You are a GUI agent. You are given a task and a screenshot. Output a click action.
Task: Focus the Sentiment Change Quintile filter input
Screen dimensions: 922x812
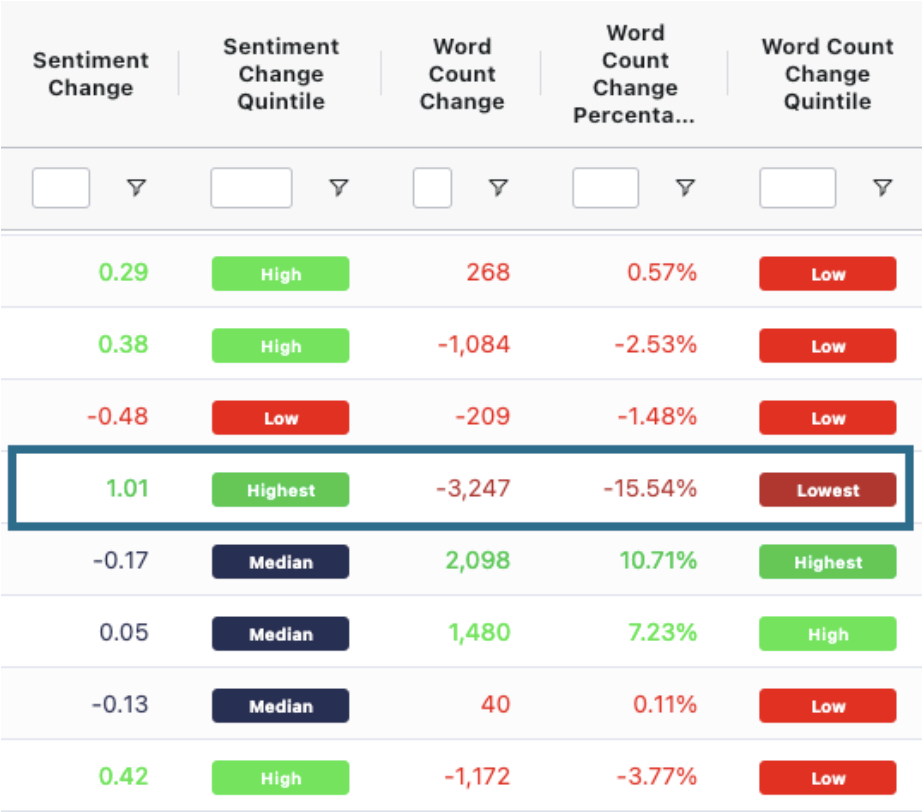point(251,187)
